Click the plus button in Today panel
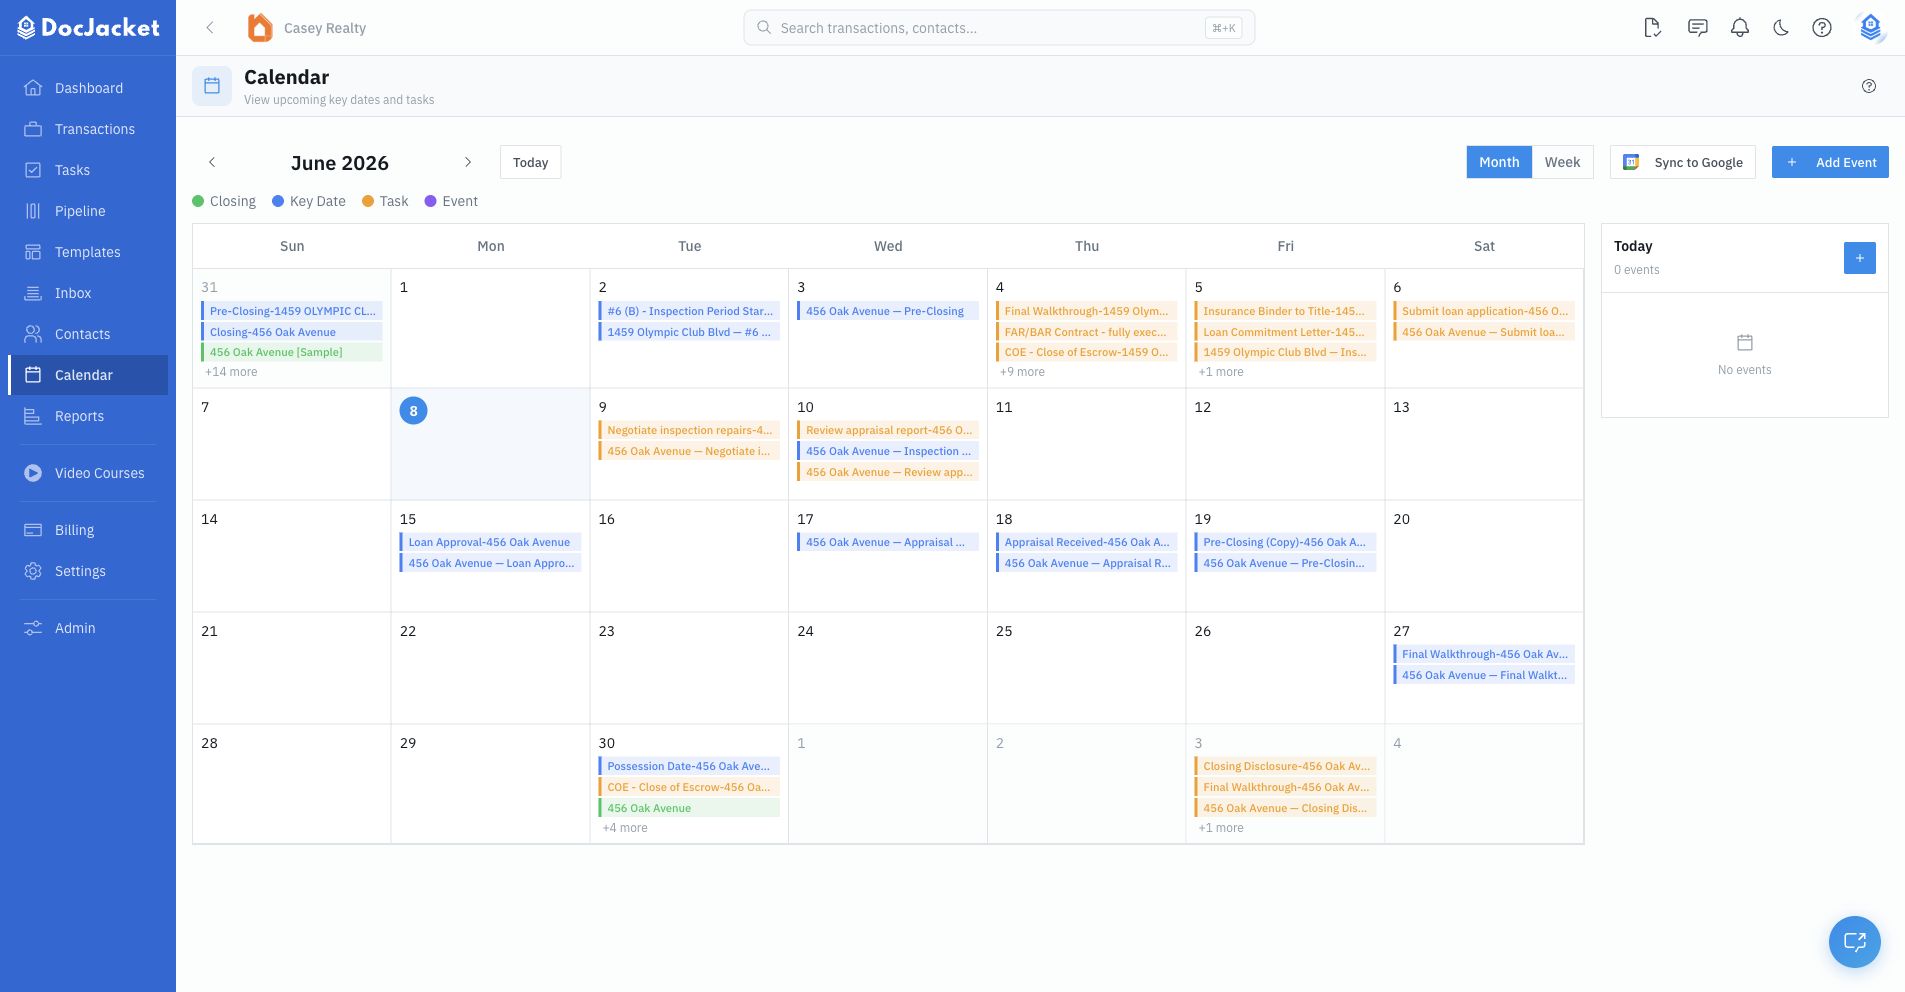The width and height of the screenshot is (1905, 992). [x=1860, y=258]
